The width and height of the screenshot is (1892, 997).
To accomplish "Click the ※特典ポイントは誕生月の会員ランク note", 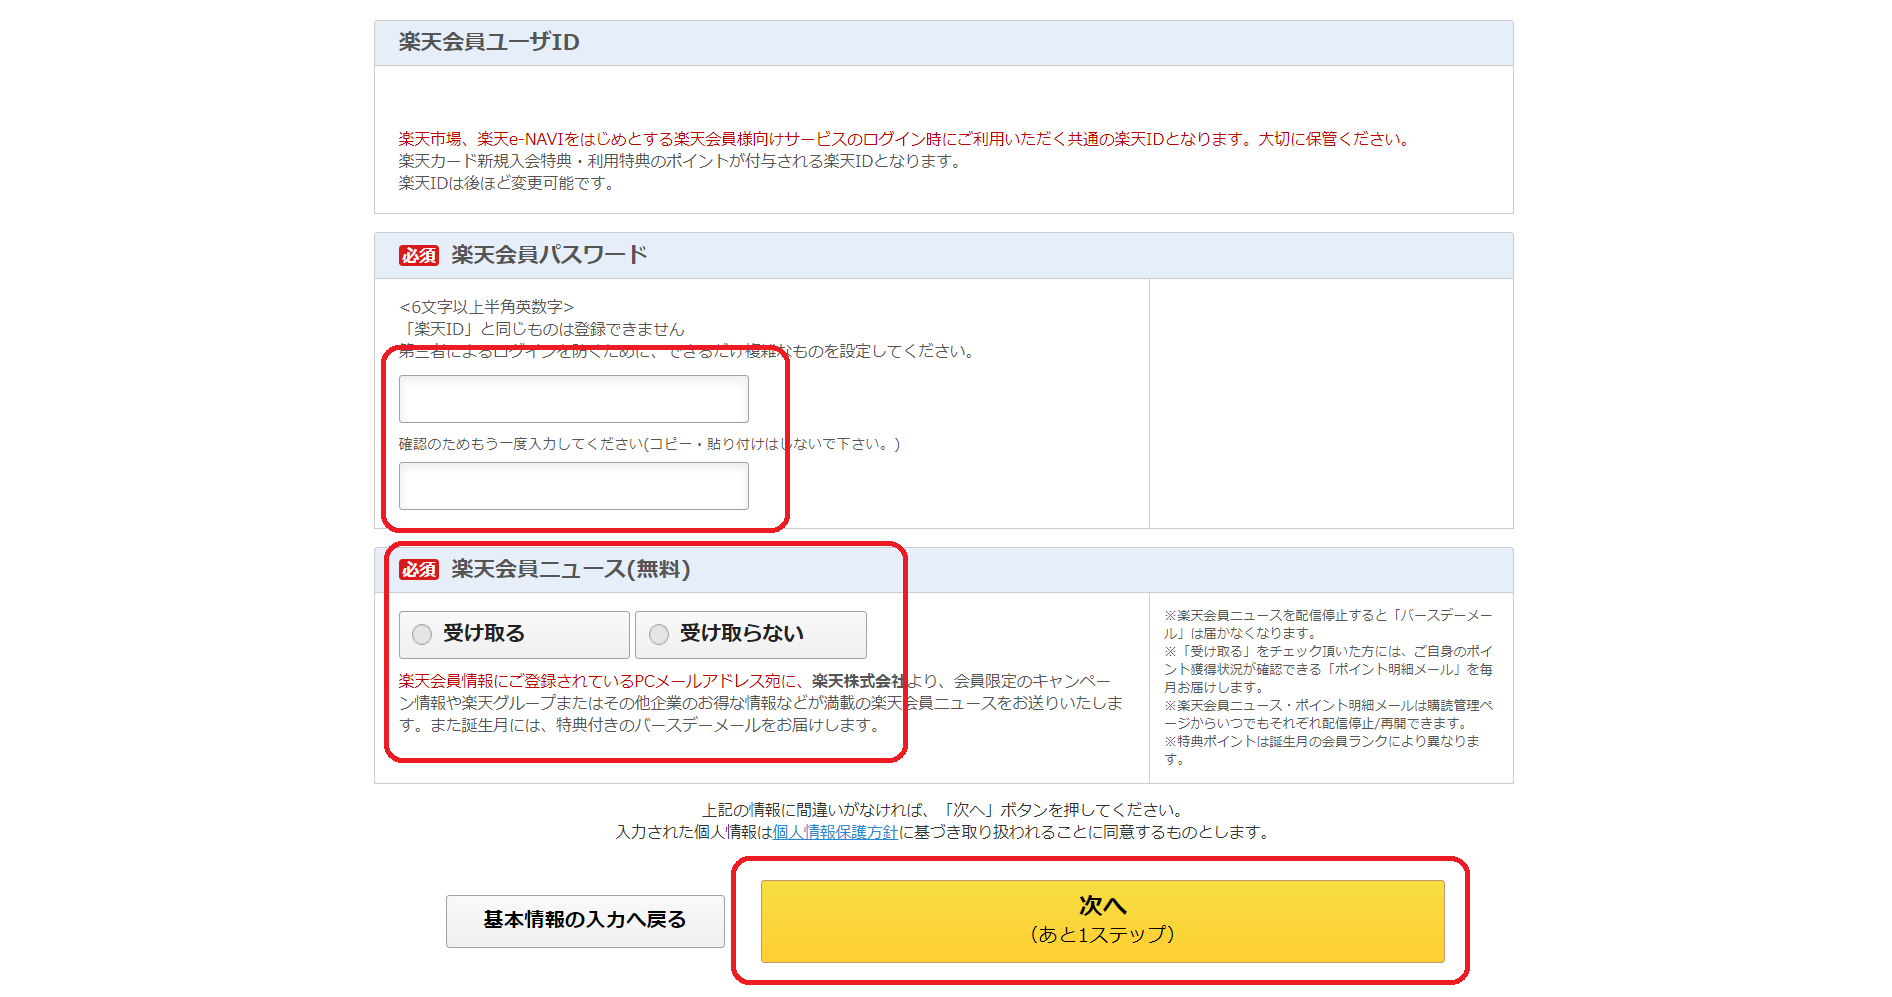I will [1322, 750].
